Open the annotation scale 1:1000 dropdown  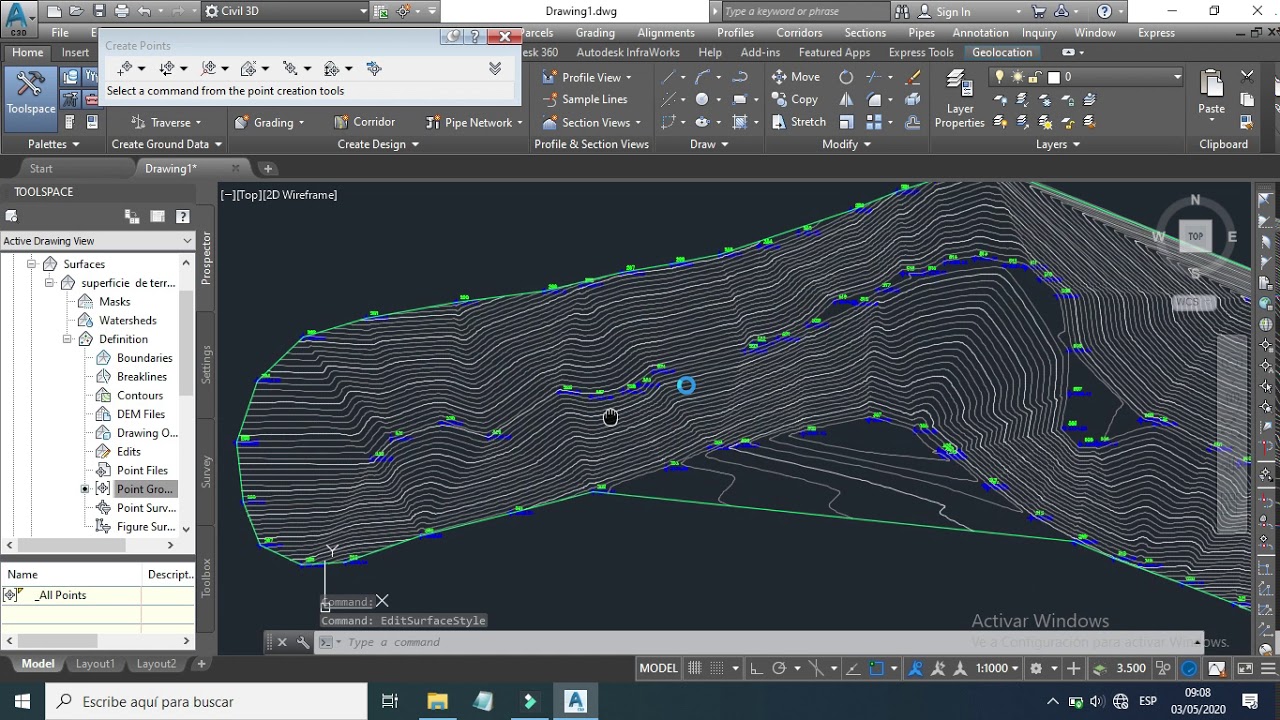pyautogui.click(x=997, y=668)
